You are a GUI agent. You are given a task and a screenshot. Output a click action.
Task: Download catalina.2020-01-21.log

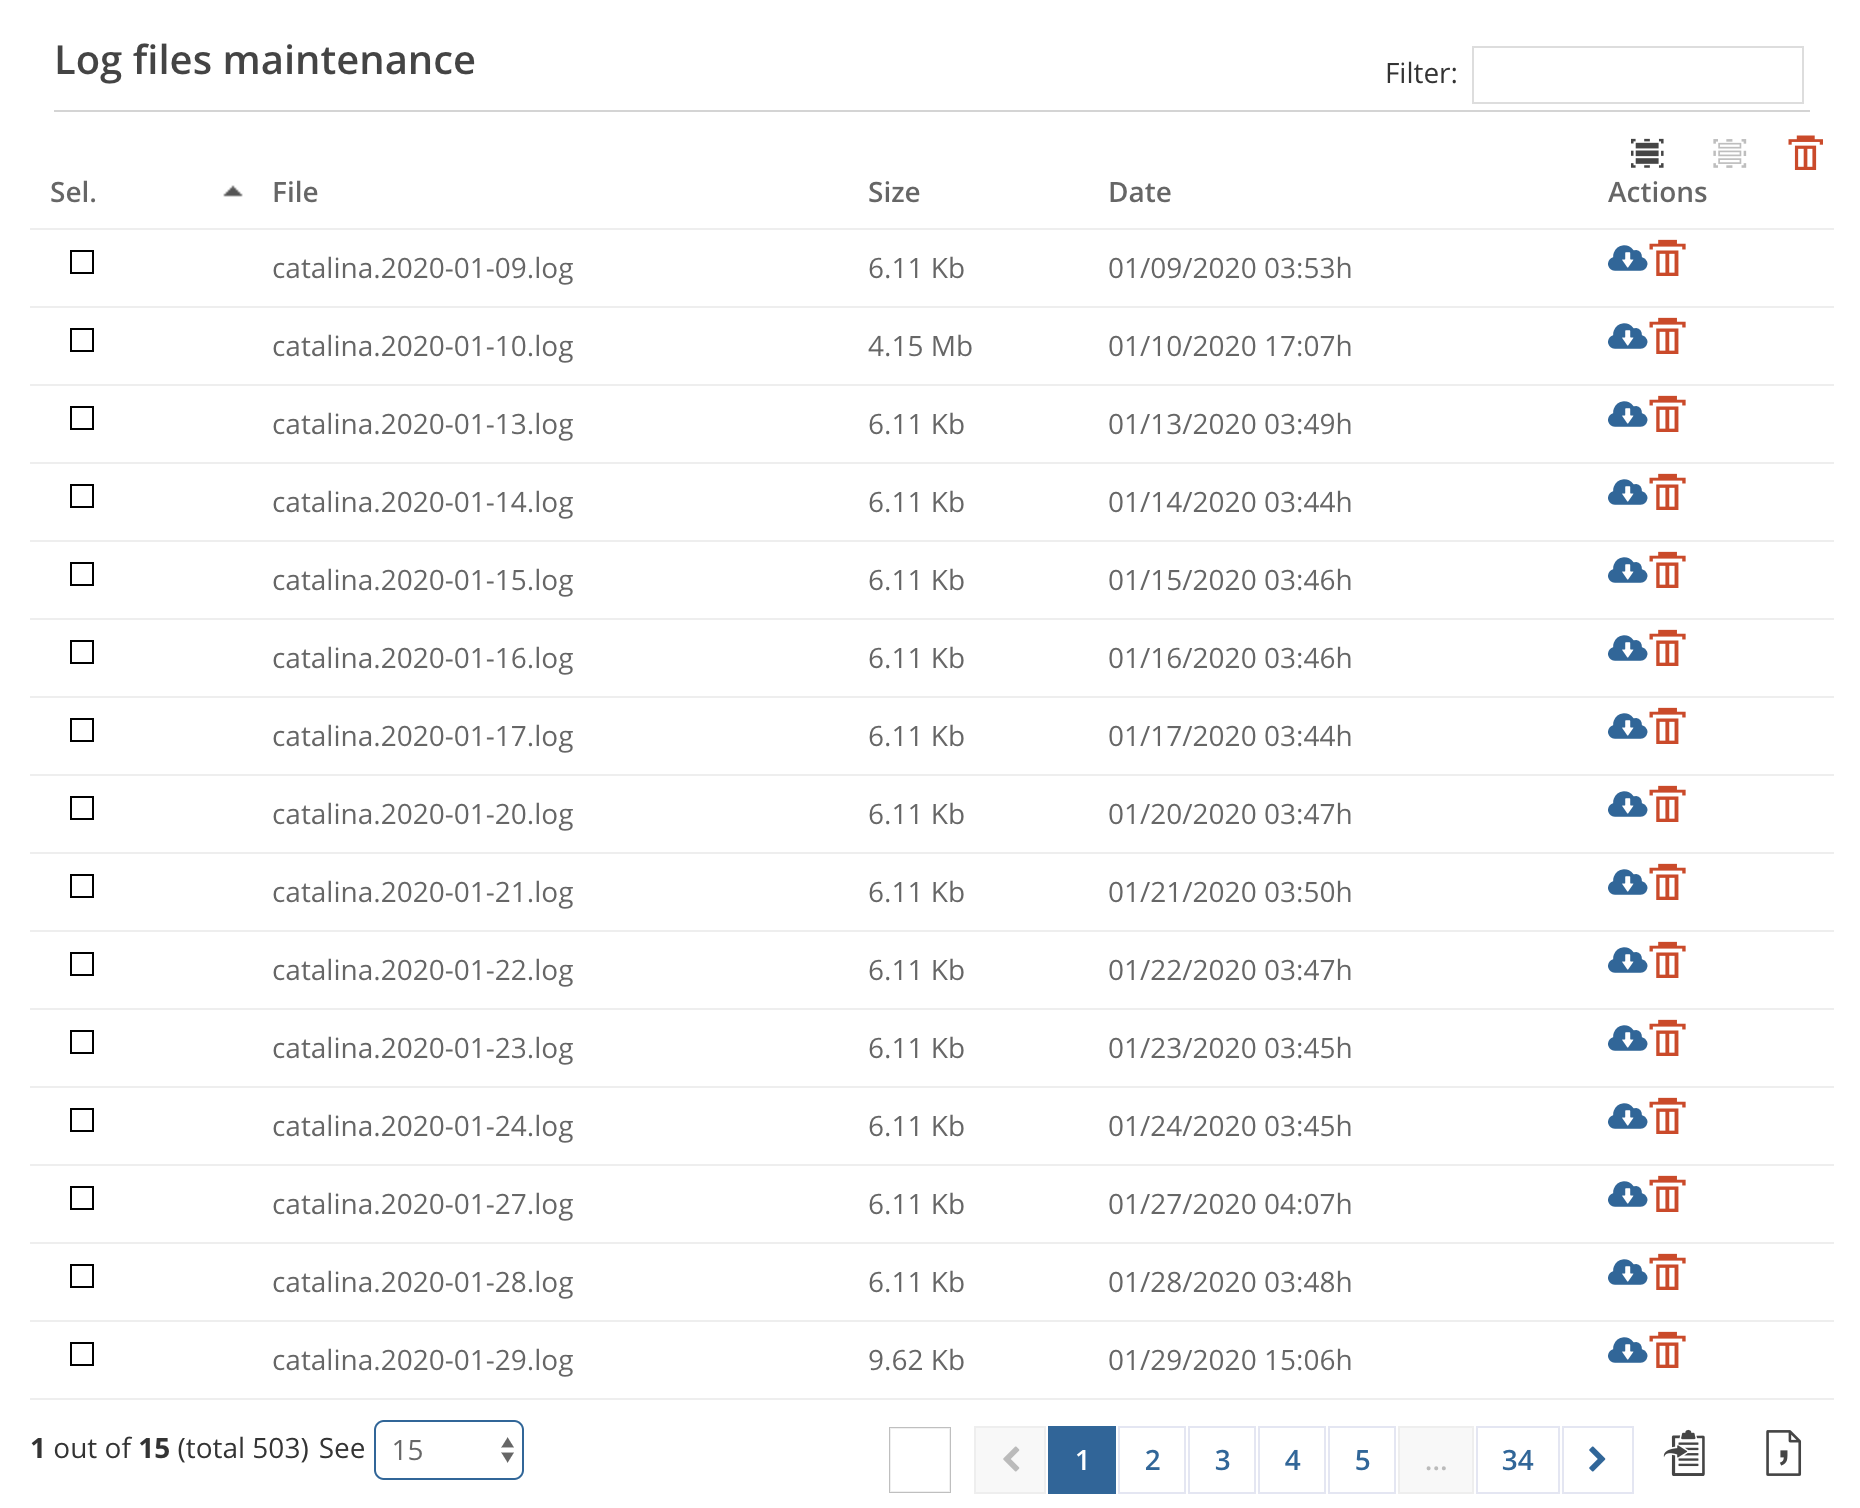tap(1627, 883)
